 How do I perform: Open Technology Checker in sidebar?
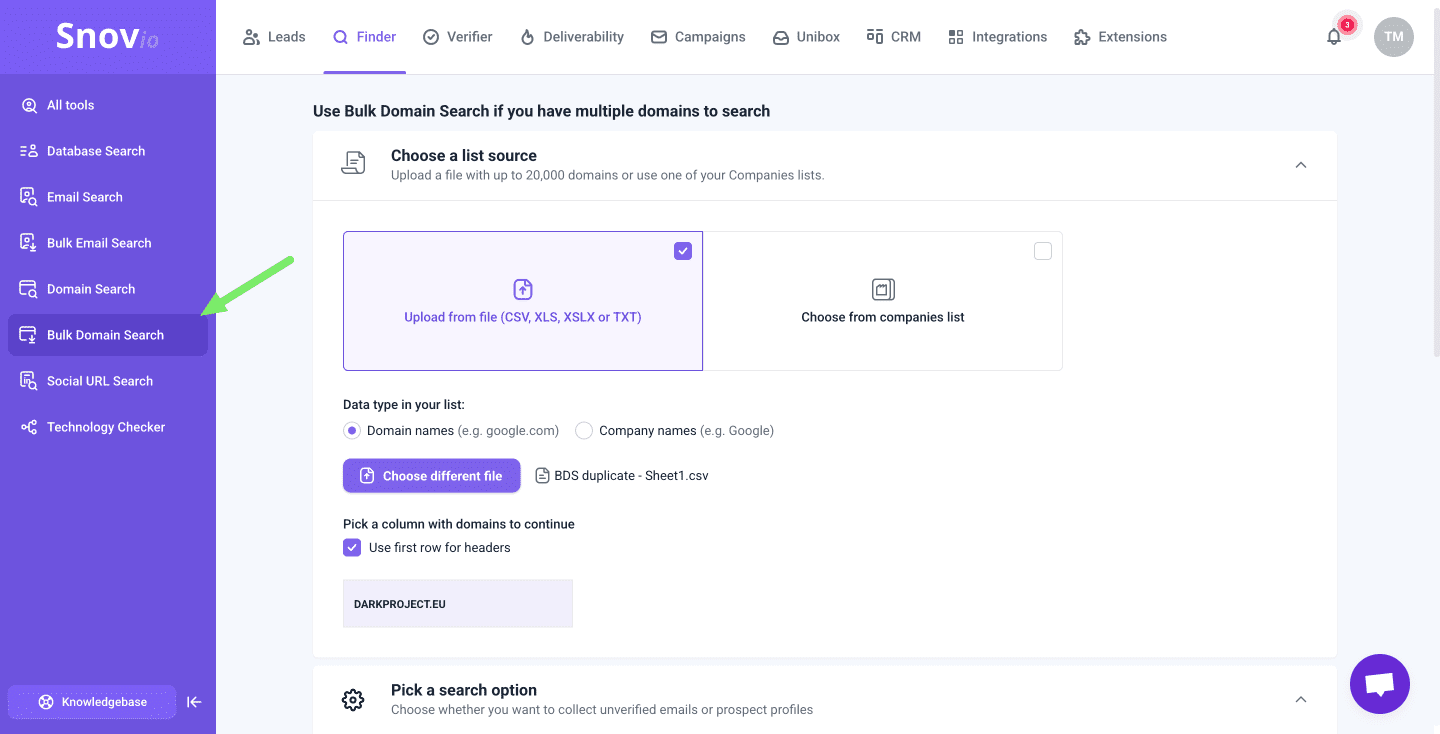[x=105, y=427]
